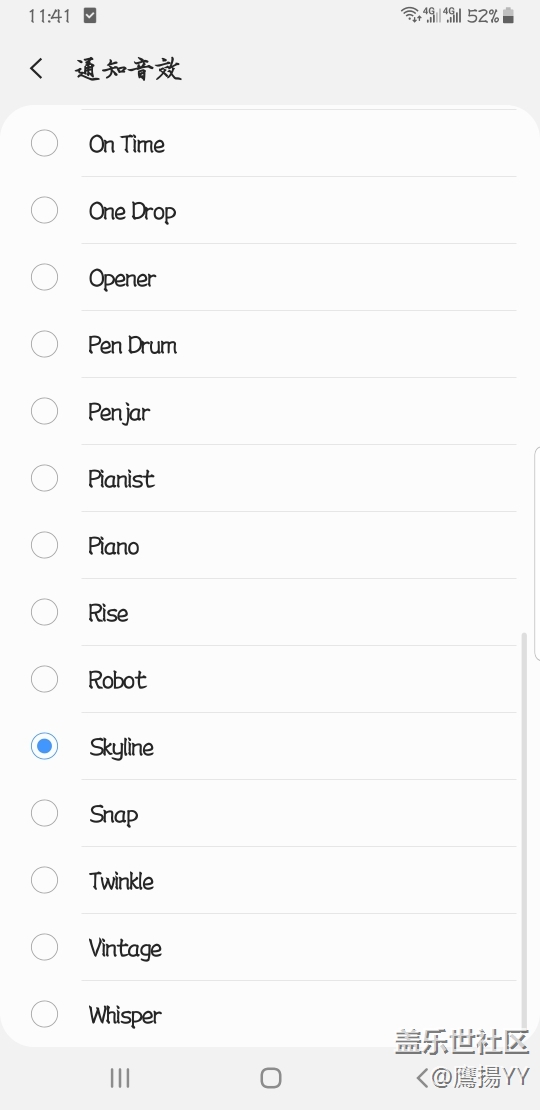
Task: Open recent apps navigation button
Action: pos(120,1077)
